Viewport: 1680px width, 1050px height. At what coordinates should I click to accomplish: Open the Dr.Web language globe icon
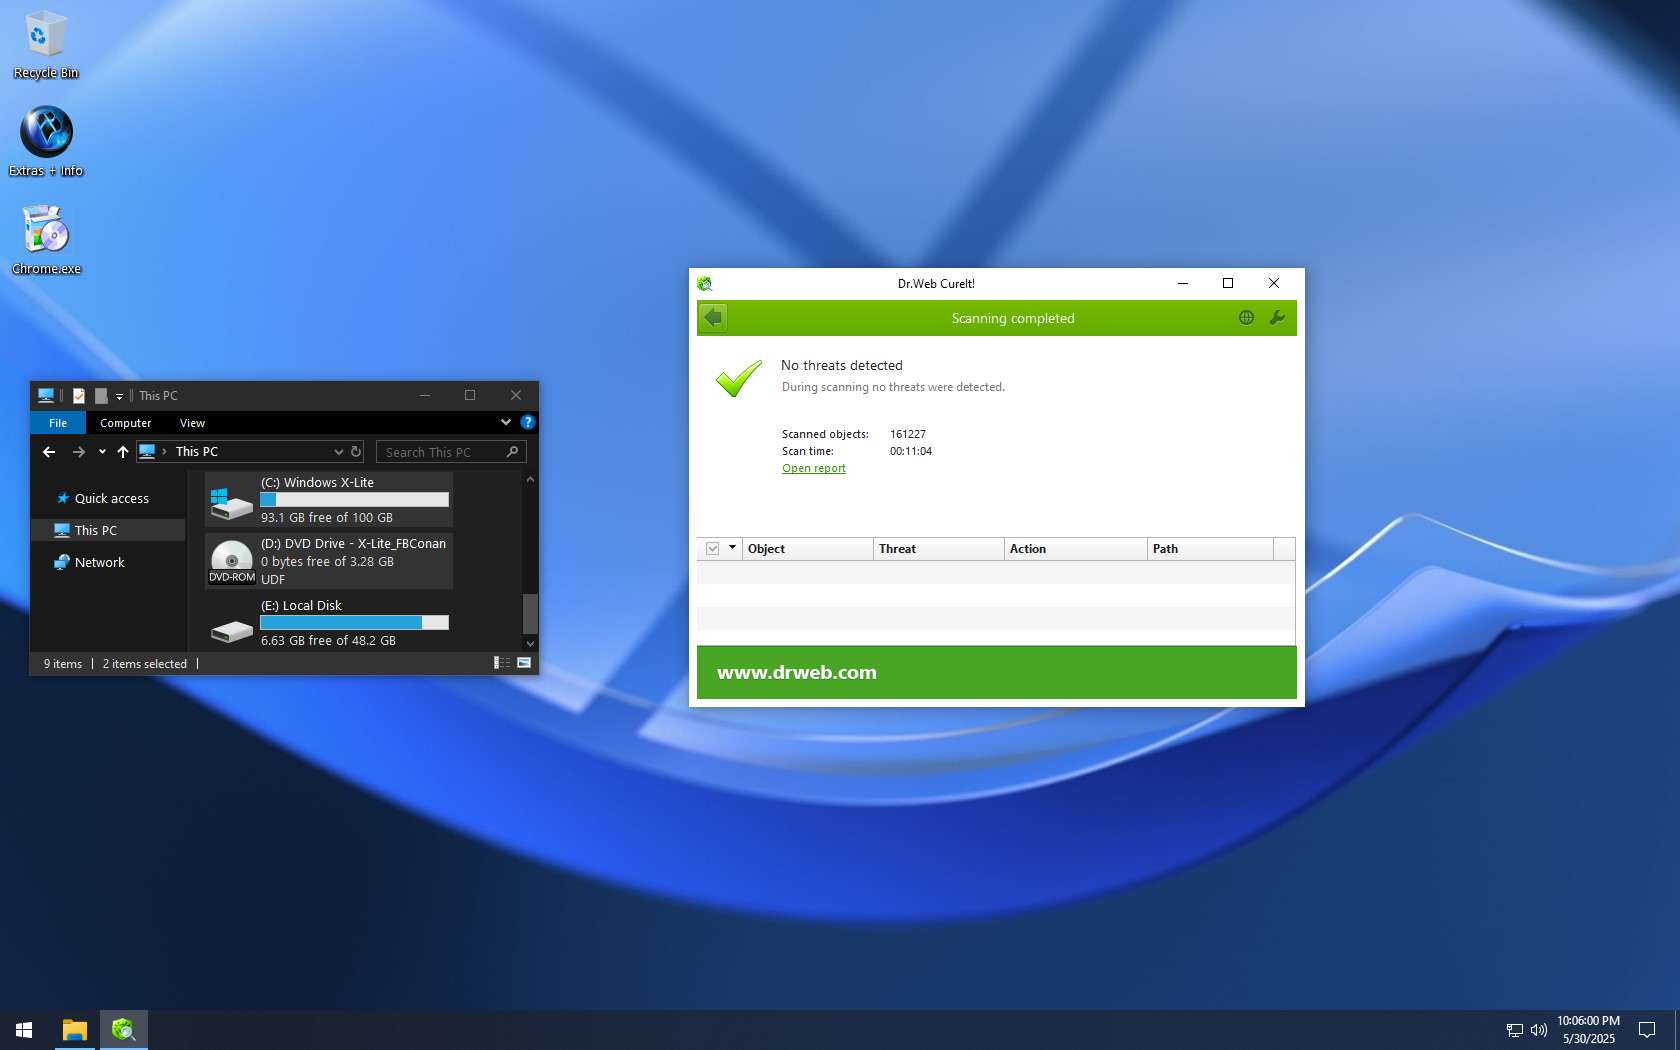(x=1246, y=318)
